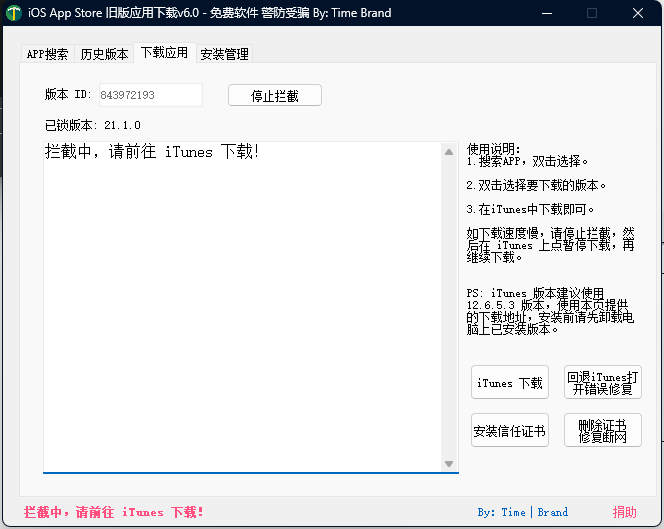664x529 pixels.
Task: Click the 已锁版本: 21.1.0 label
Action: point(93,125)
